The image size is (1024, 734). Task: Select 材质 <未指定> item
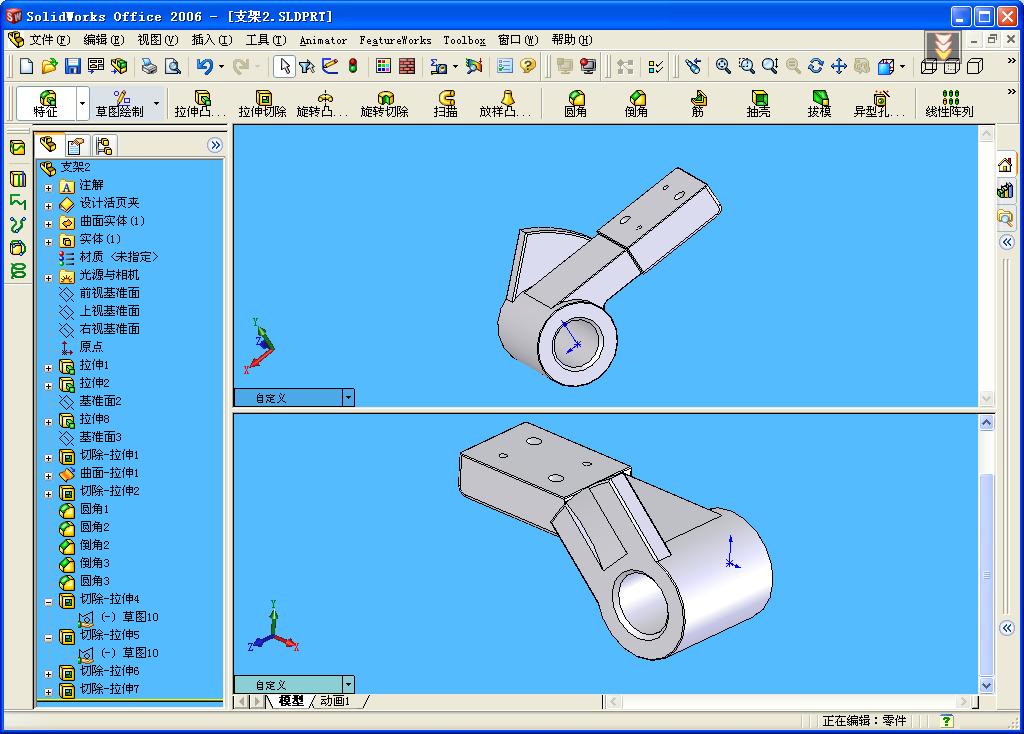point(118,257)
